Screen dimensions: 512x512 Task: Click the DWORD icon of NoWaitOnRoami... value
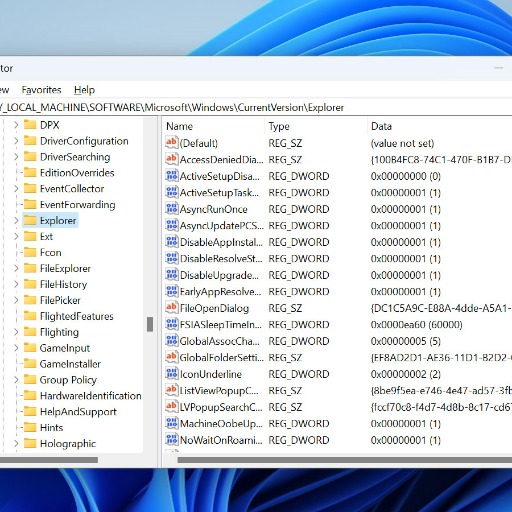point(171,440)
